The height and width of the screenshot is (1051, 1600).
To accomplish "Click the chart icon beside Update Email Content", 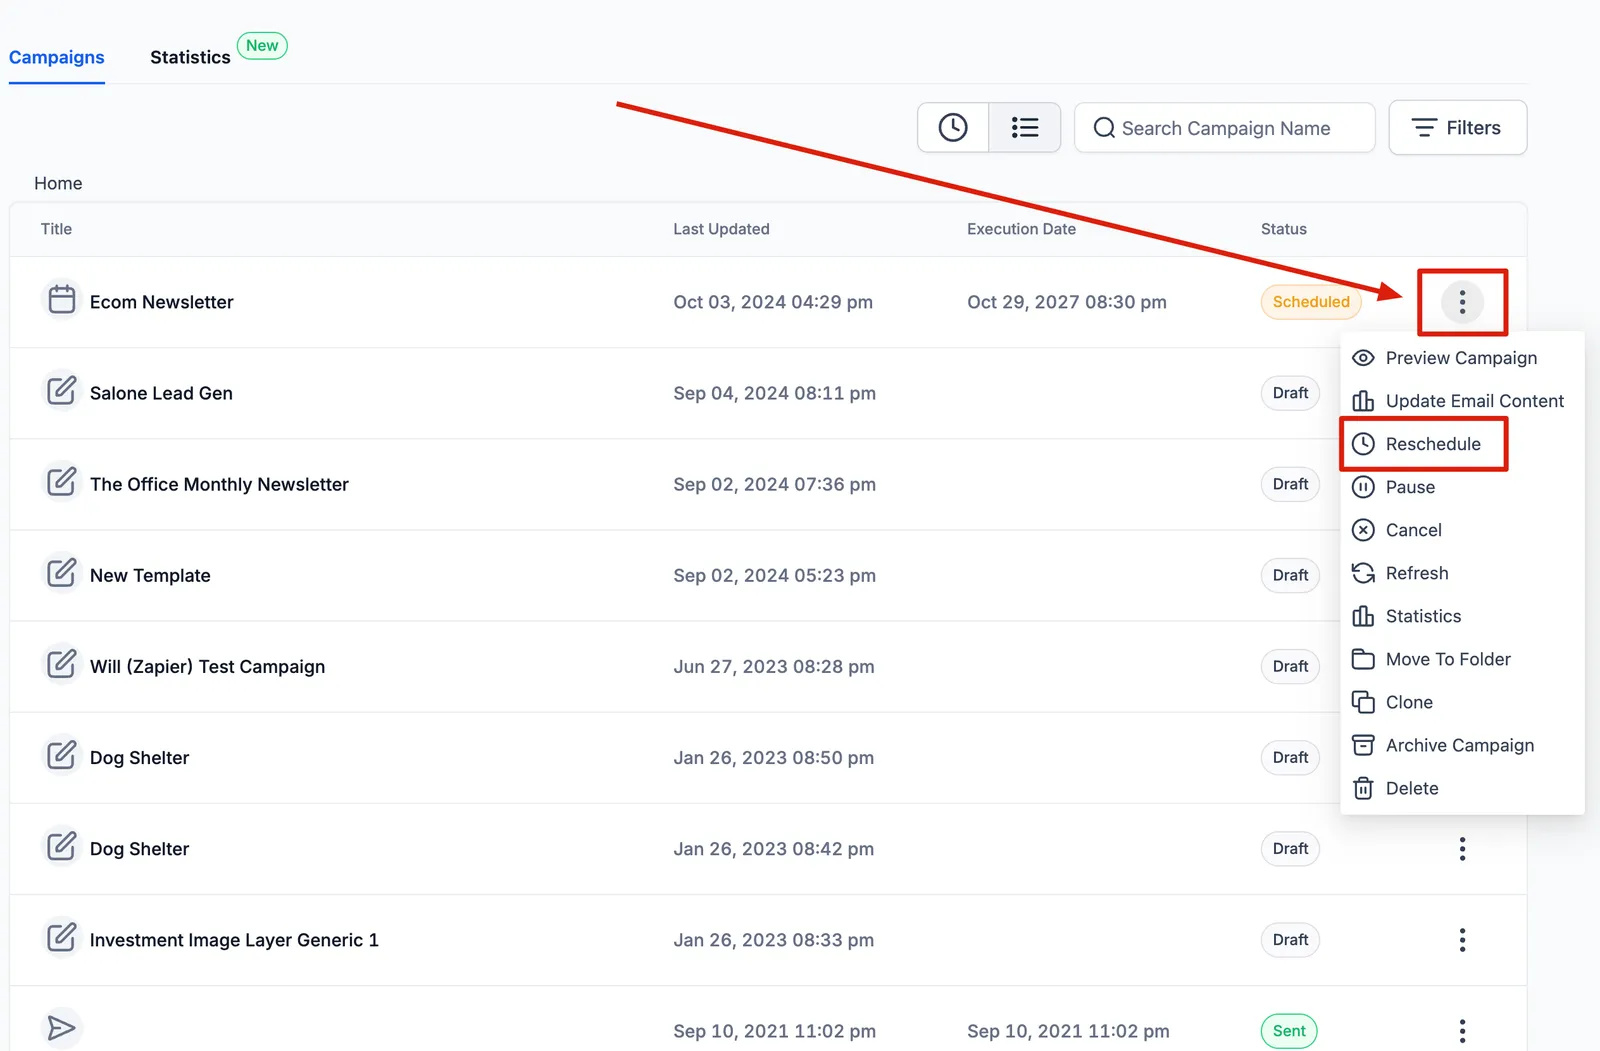I will pos(1363,401).
